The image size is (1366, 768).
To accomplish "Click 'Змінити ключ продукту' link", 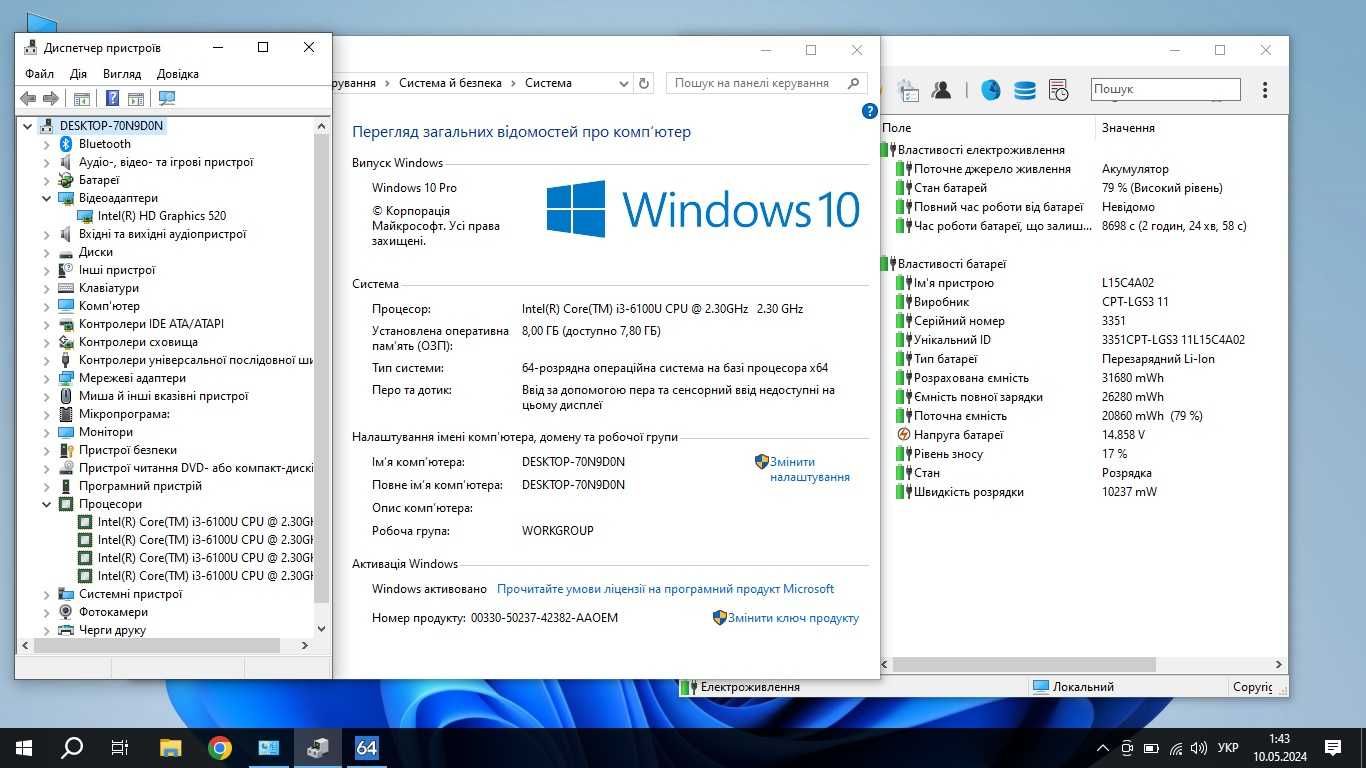I will (x=793, y=618).
